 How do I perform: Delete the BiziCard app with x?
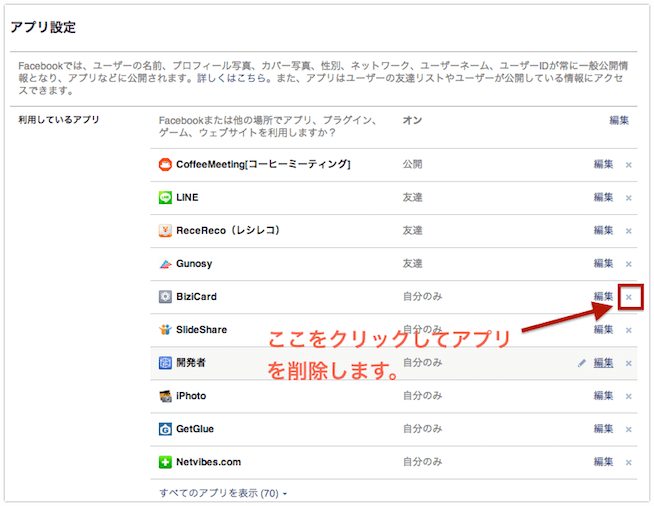629,297
